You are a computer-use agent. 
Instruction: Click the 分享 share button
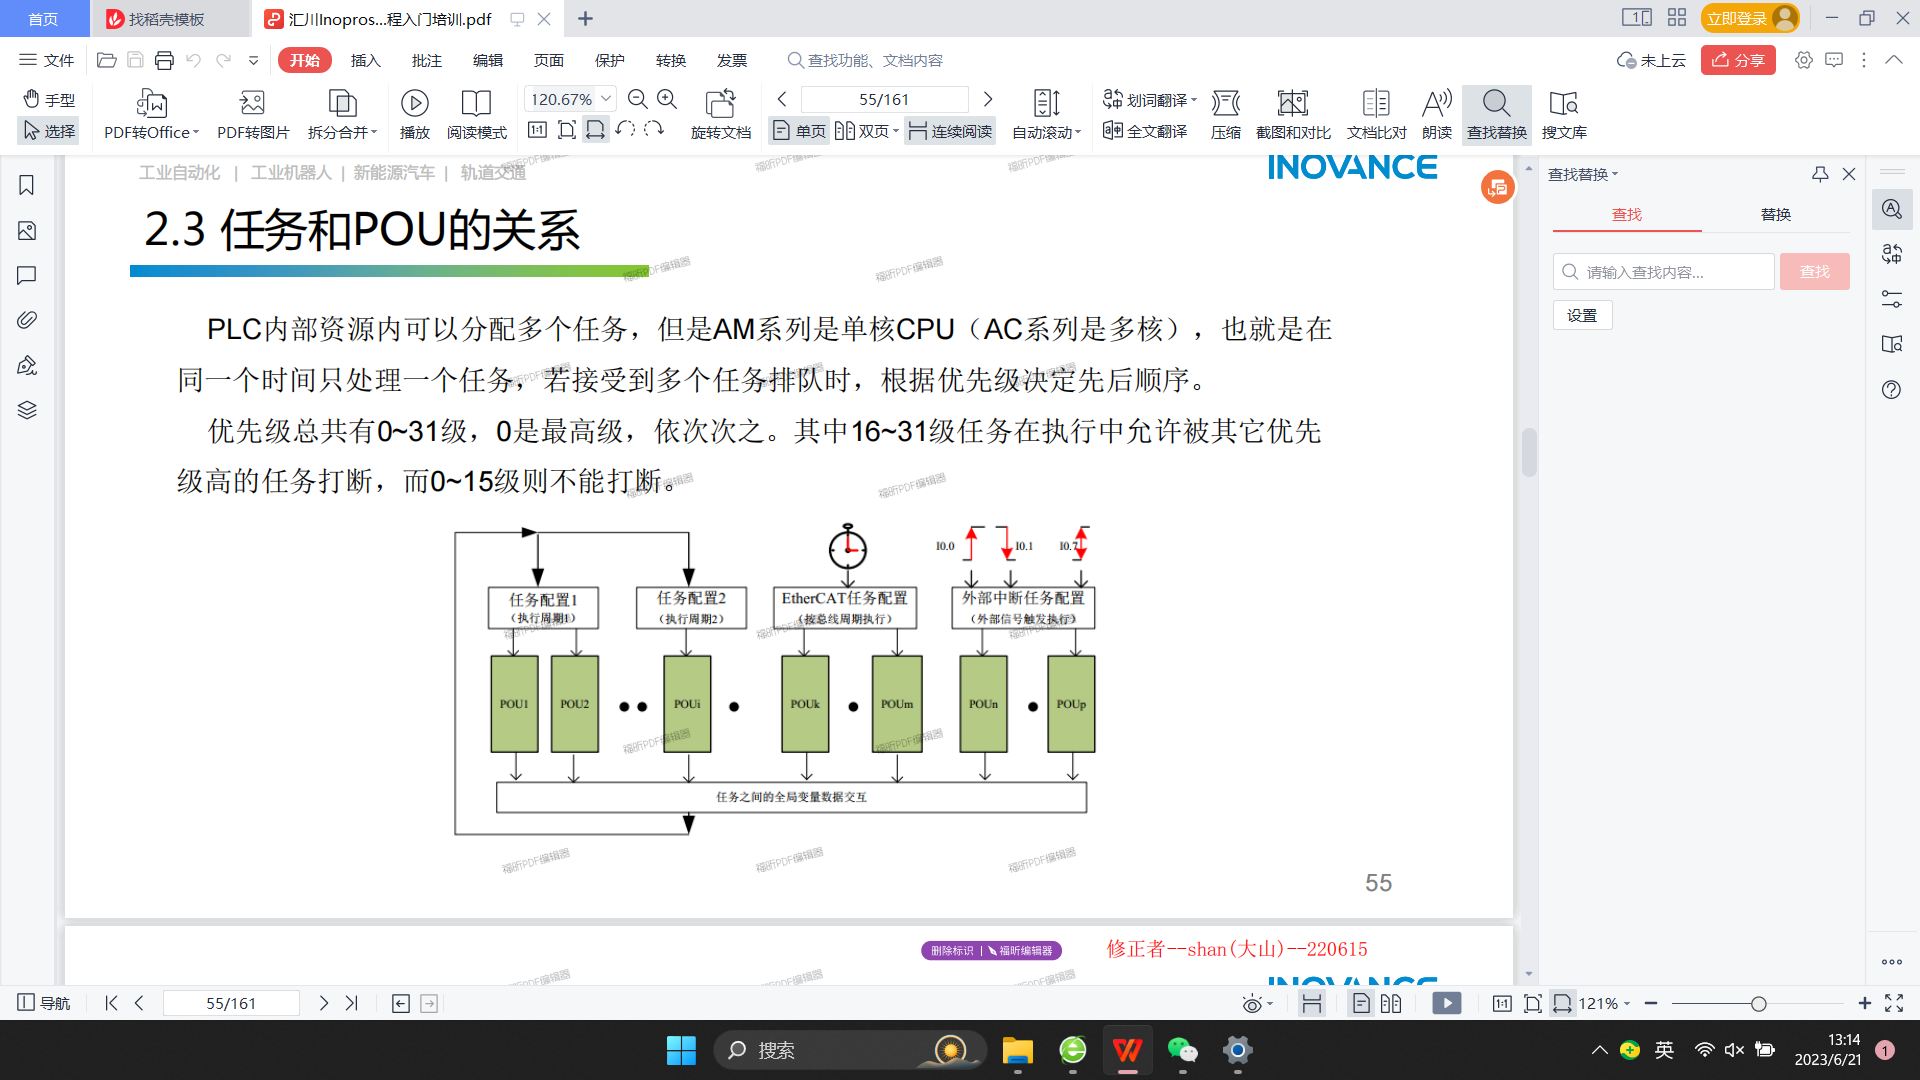click(x=1738, y=60)
